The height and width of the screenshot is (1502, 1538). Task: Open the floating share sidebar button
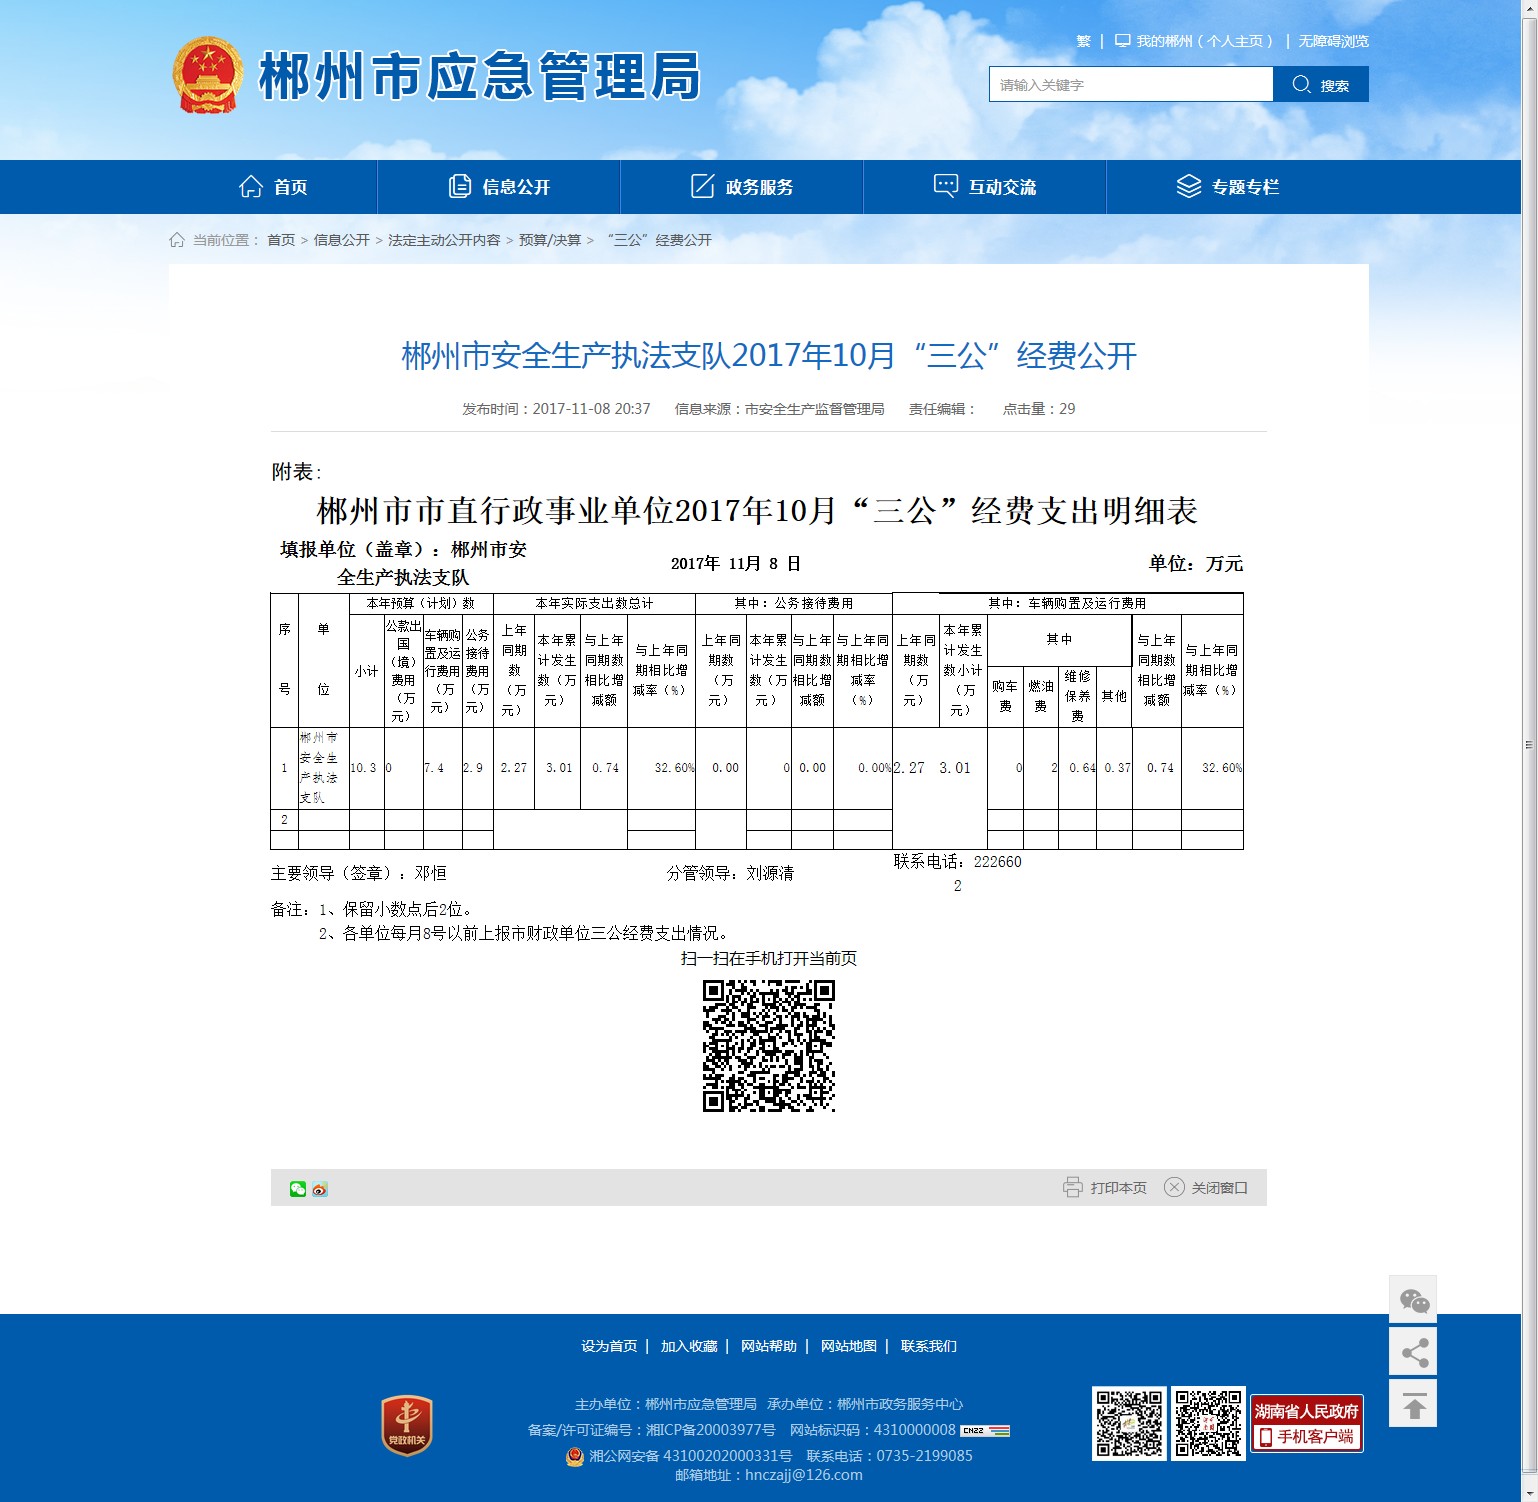click(x=1413, y=1352)
